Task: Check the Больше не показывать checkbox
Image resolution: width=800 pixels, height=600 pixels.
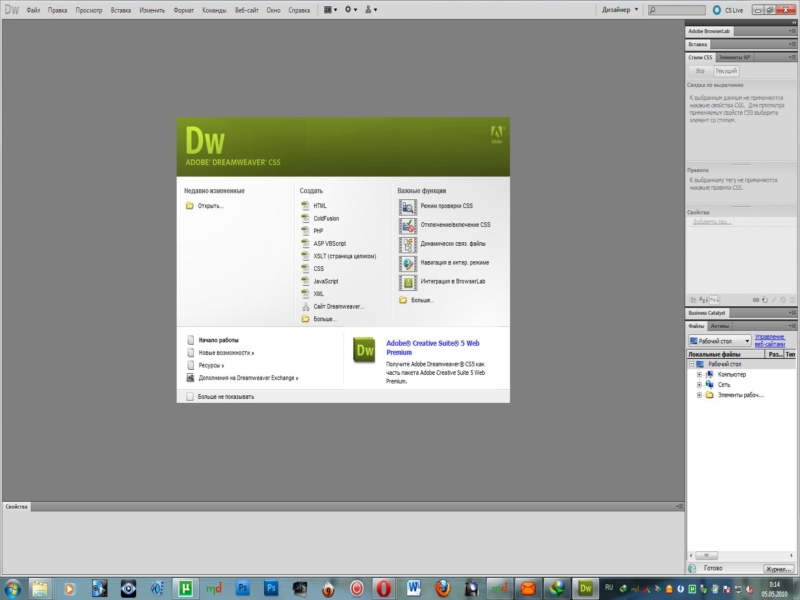Action: (190, 396)
